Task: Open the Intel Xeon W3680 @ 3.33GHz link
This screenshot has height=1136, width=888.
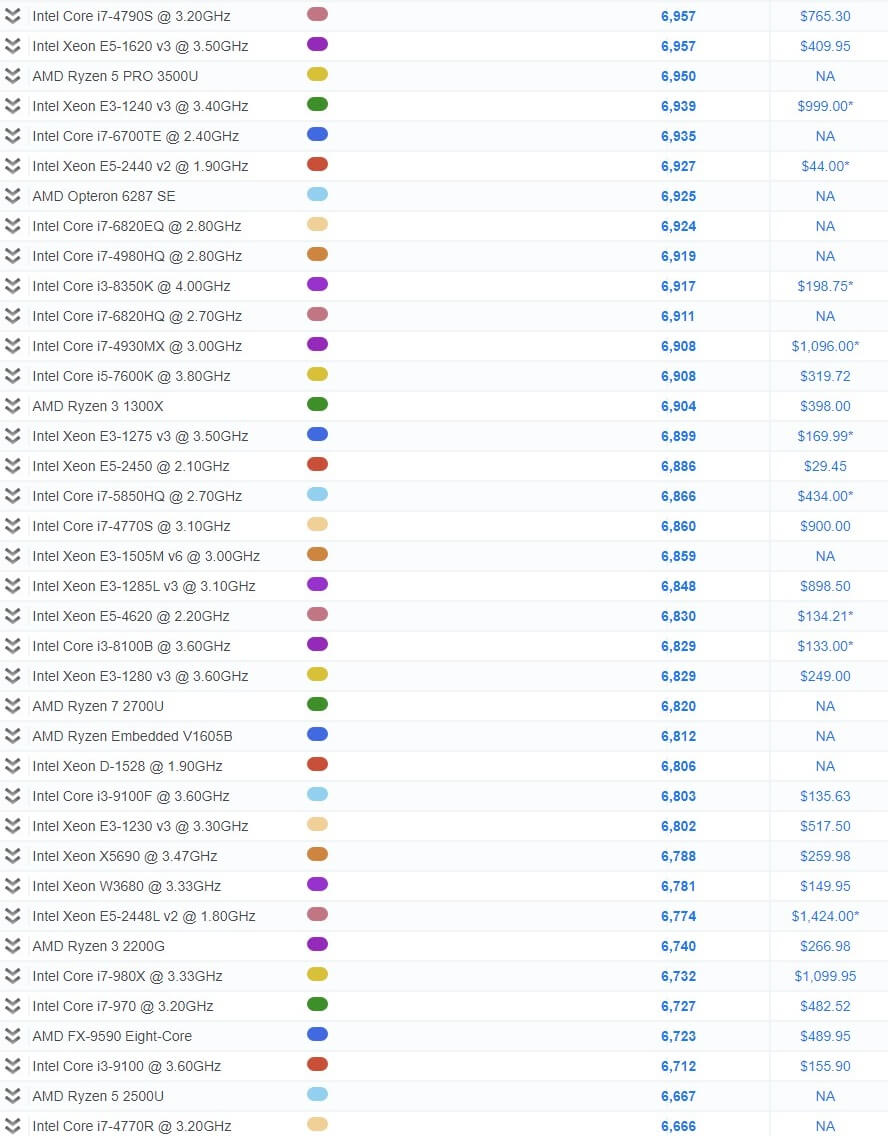Action: [x=126, y=886]
